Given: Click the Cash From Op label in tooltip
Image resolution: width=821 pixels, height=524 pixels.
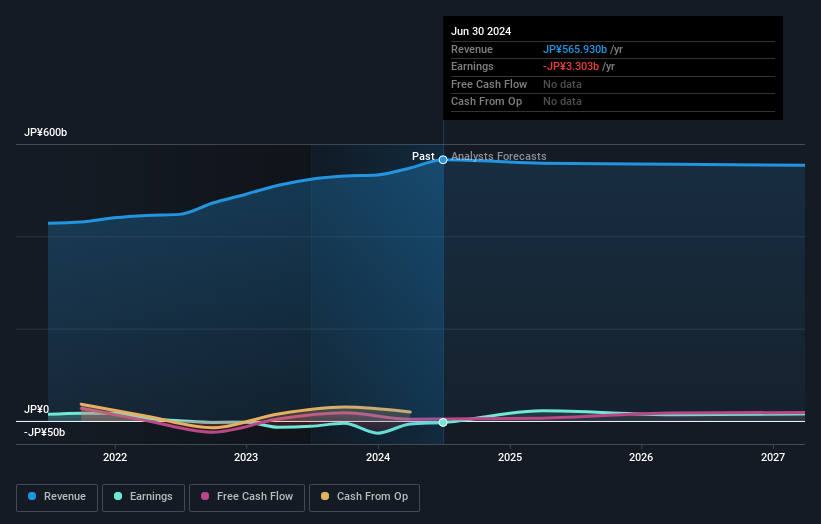Looking at the screenshot, I should pos(486,102).
